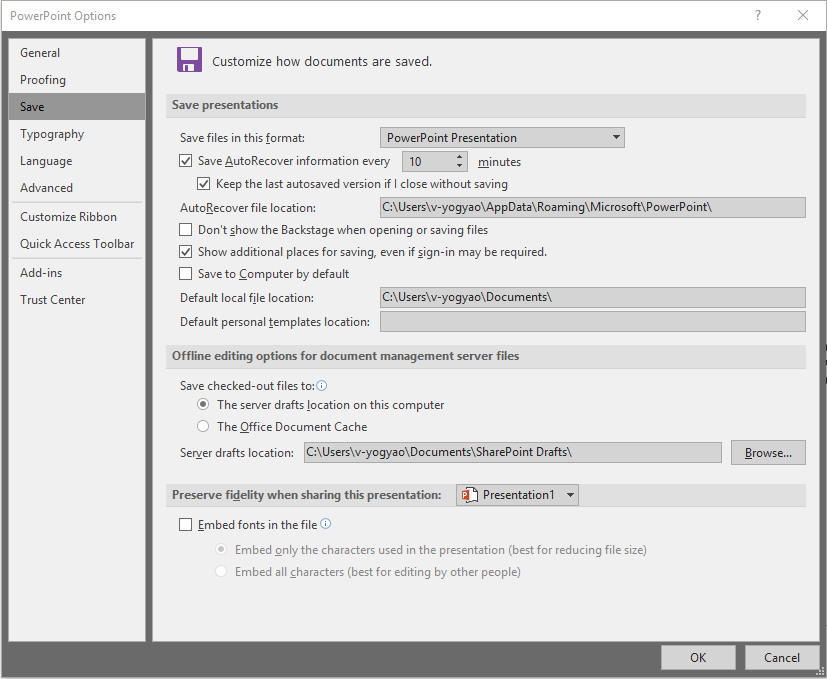Open the Advanced options category

77,188
